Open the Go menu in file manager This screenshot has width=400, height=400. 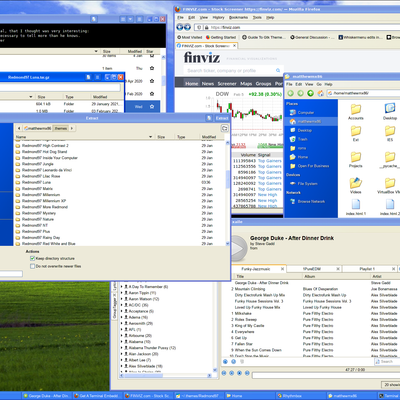point(319,84)
